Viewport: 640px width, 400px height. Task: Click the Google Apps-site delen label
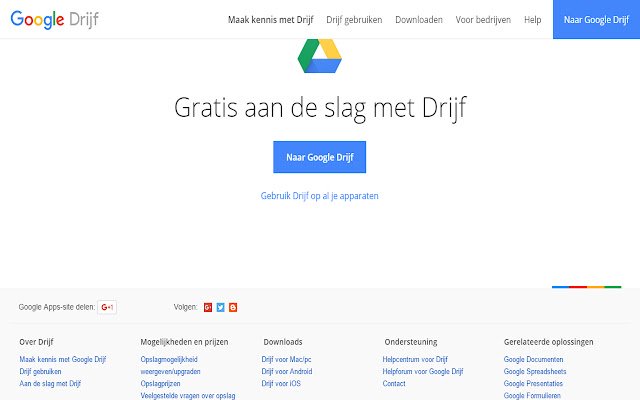tap(57, 307)
